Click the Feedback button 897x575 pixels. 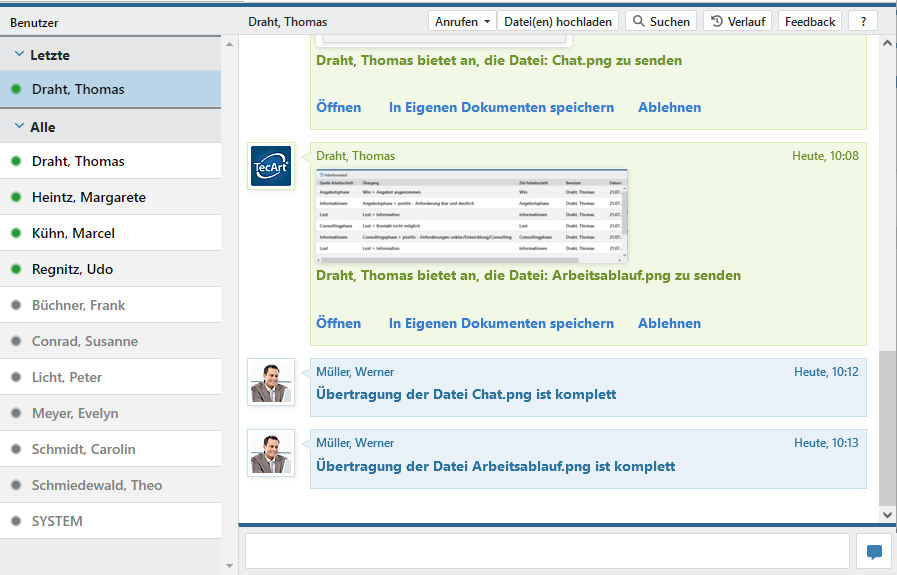(x=810, y=21)
